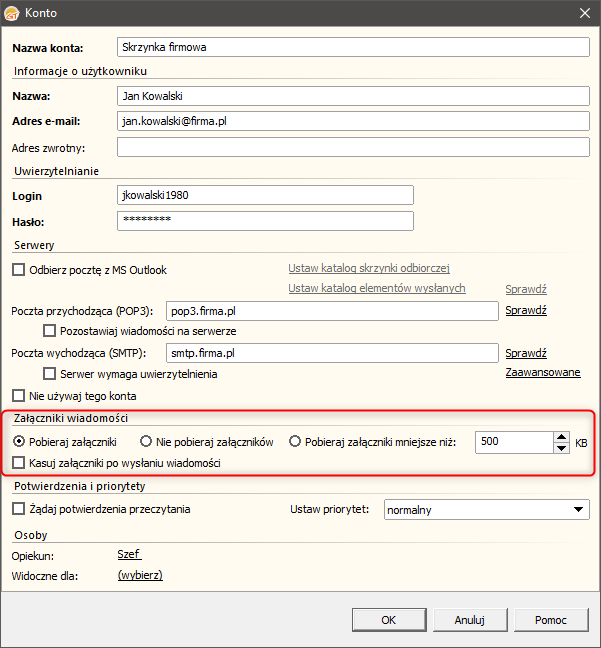The width and height of the screenshot is (601, 648).
Task: Enable Nie używaj tego konta
Action: coord(18,395)
